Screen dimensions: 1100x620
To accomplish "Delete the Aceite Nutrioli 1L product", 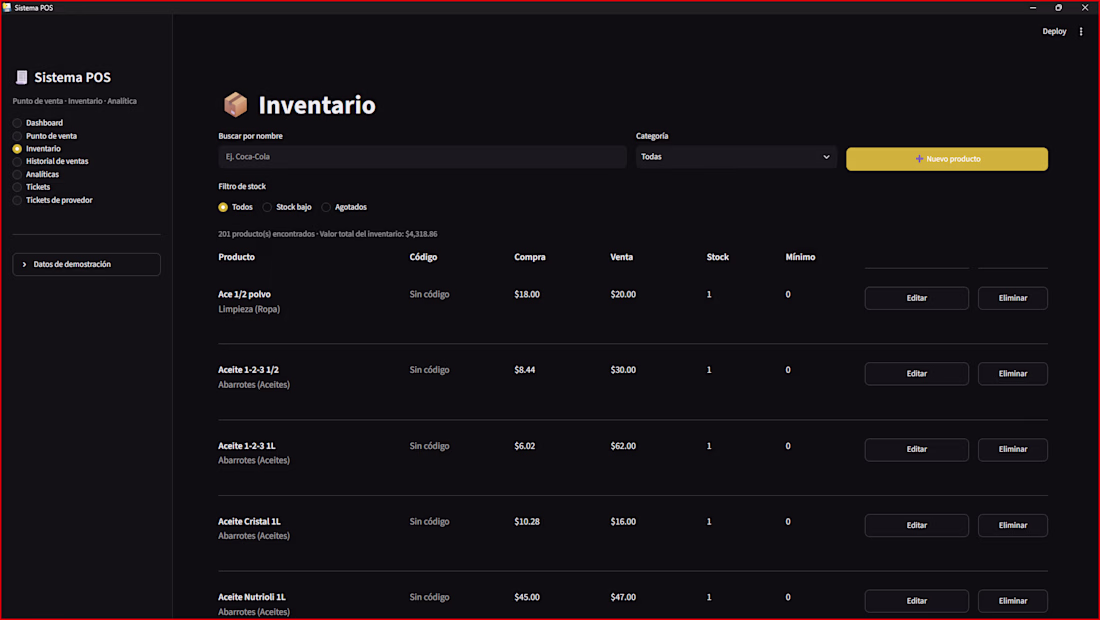I will (x=1012, y=601).
